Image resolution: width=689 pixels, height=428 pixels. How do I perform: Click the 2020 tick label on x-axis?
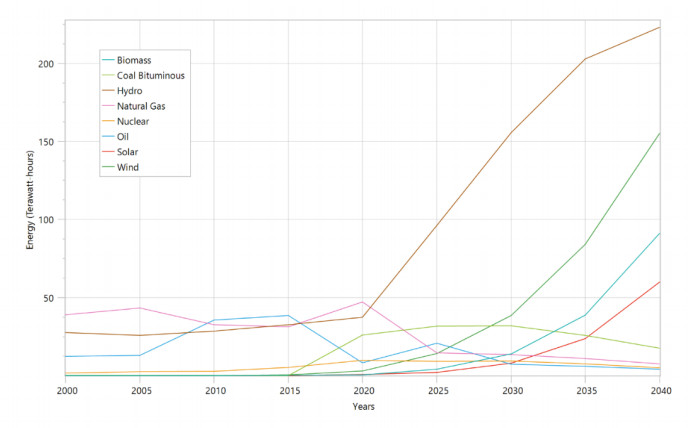pyautogui.click(x=362, y=389)
